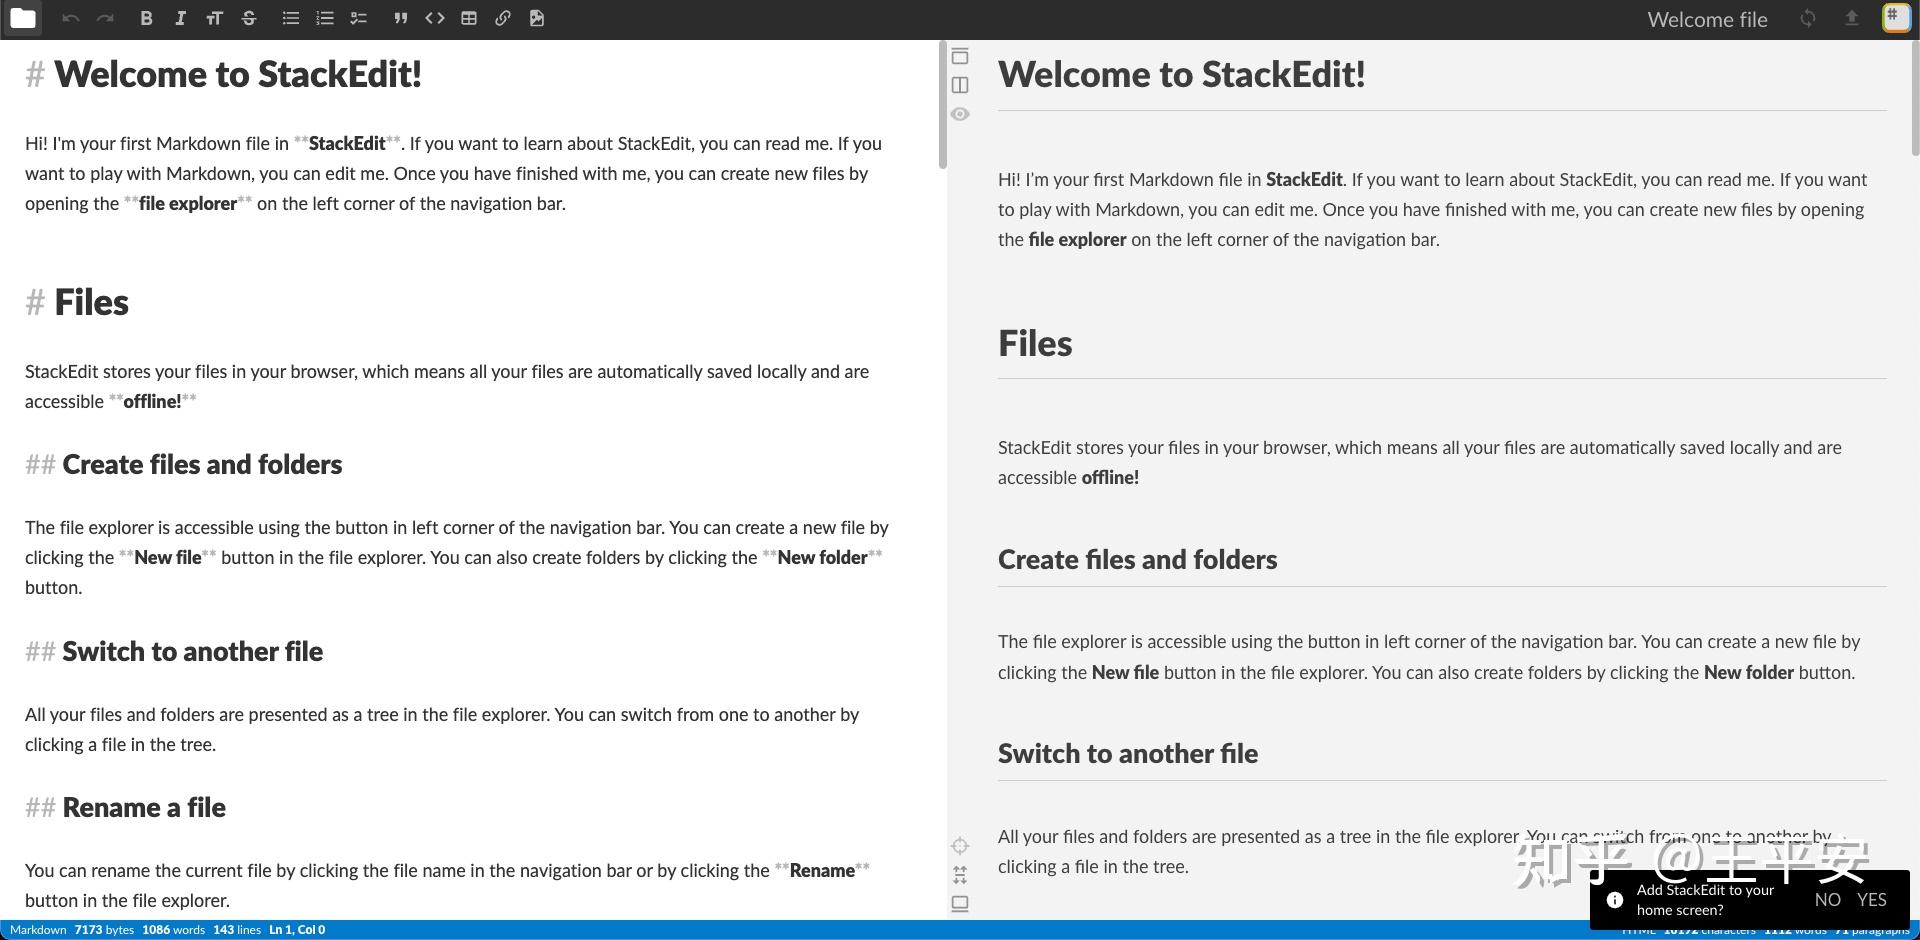The image size is (1920, 940).
Task: Insert a hyperlink
Action: click(503, 18)
